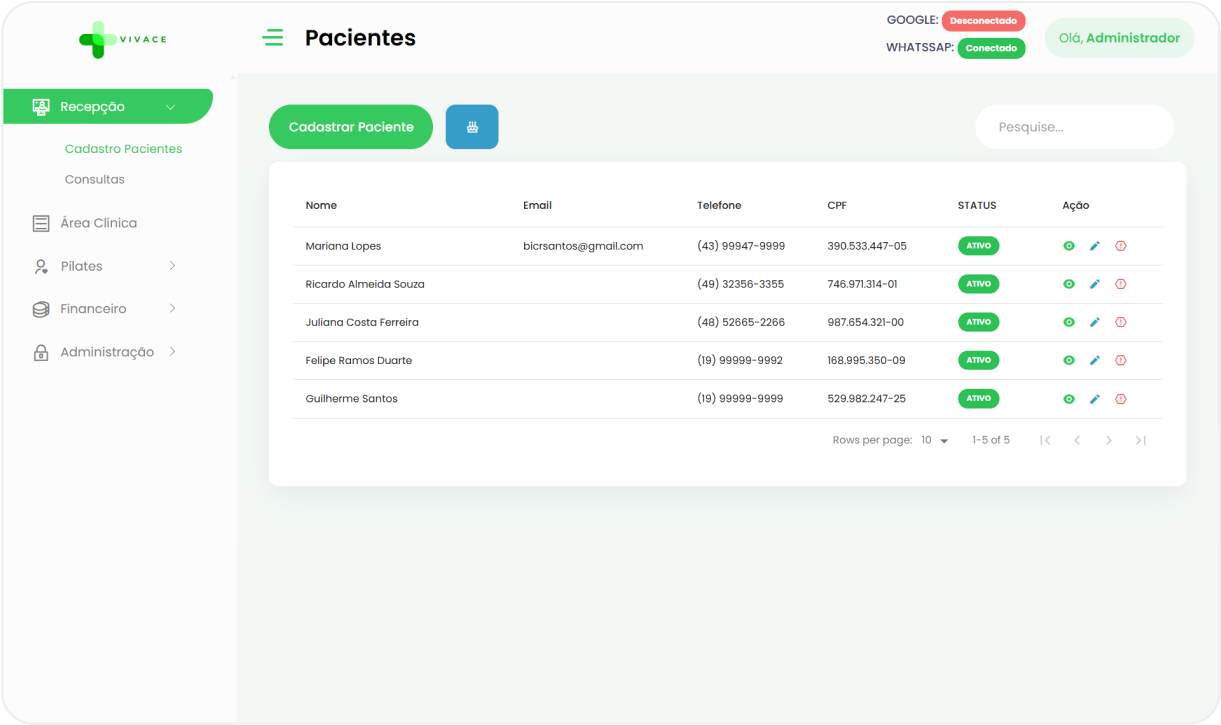Viewport: 1221px width, 725px height.
Task: Click the blue birthday cake icon button
Action: (x=472, y=127)
